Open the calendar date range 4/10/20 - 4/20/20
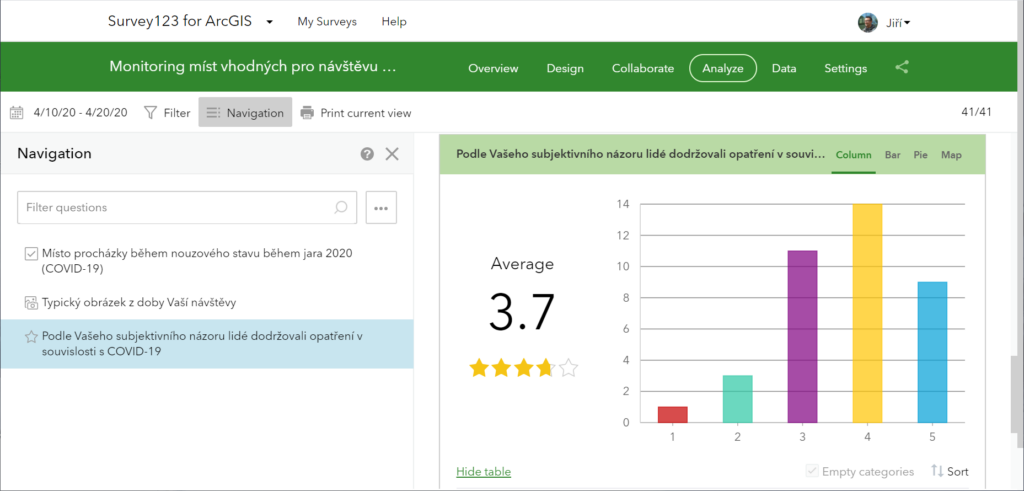This screenshot has height=491, width=1024. 69,113
